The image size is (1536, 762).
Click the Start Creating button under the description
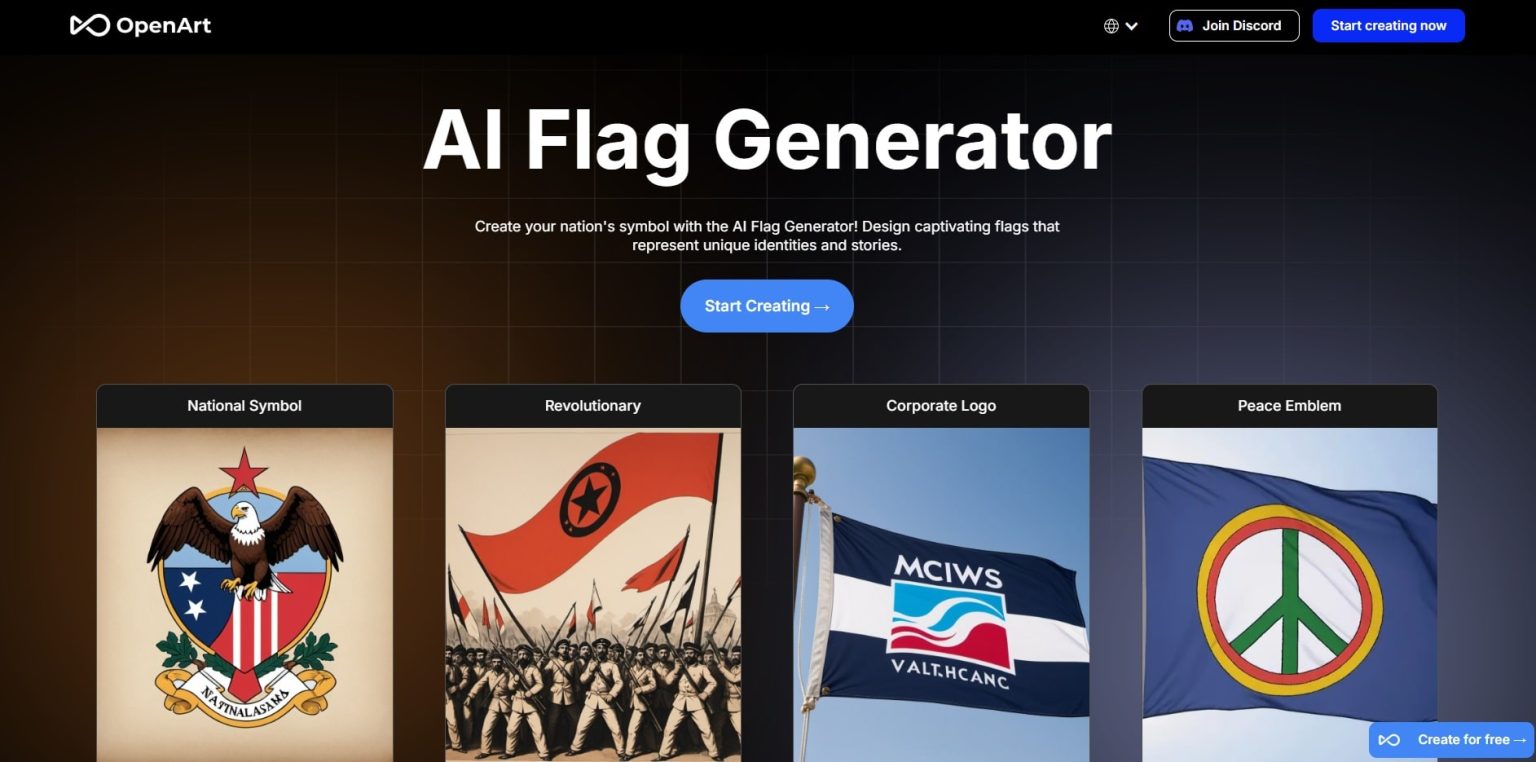[x=767, y=306]
